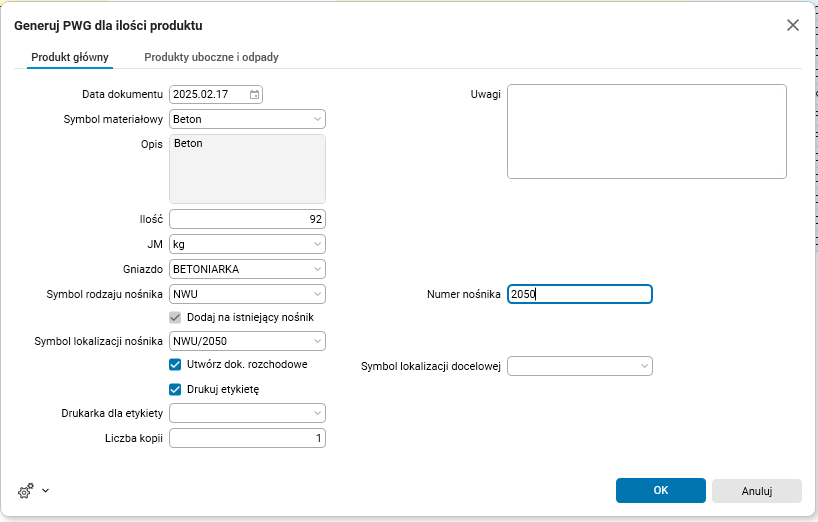Close the Generuj PWG dialog
This screenshot has width=818, height=522.
793,25
